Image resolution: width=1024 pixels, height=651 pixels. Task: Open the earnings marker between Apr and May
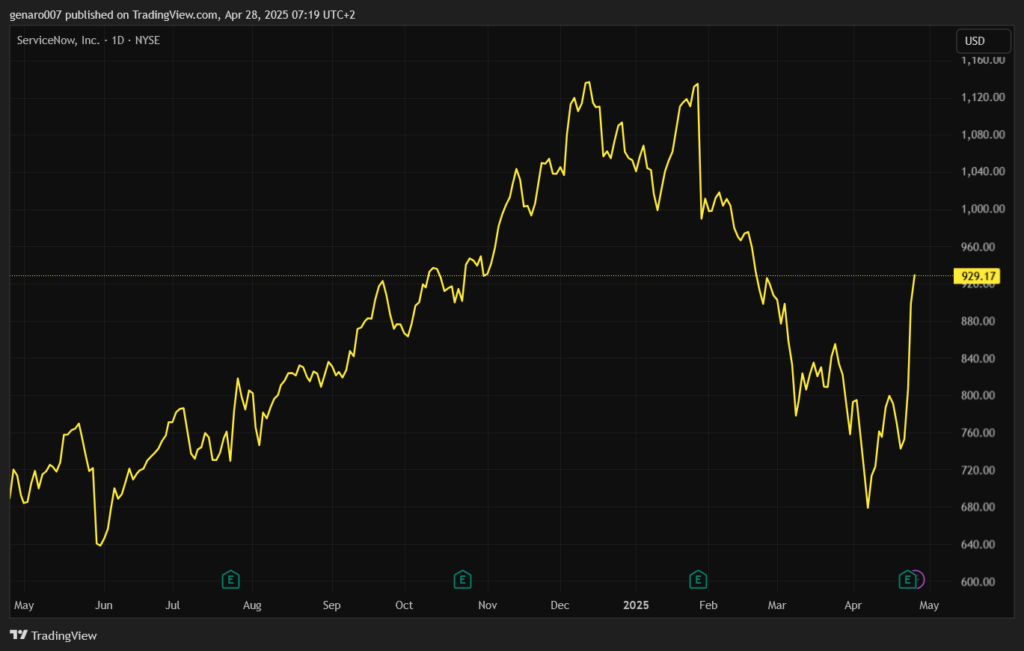click(x=907, y=579)
